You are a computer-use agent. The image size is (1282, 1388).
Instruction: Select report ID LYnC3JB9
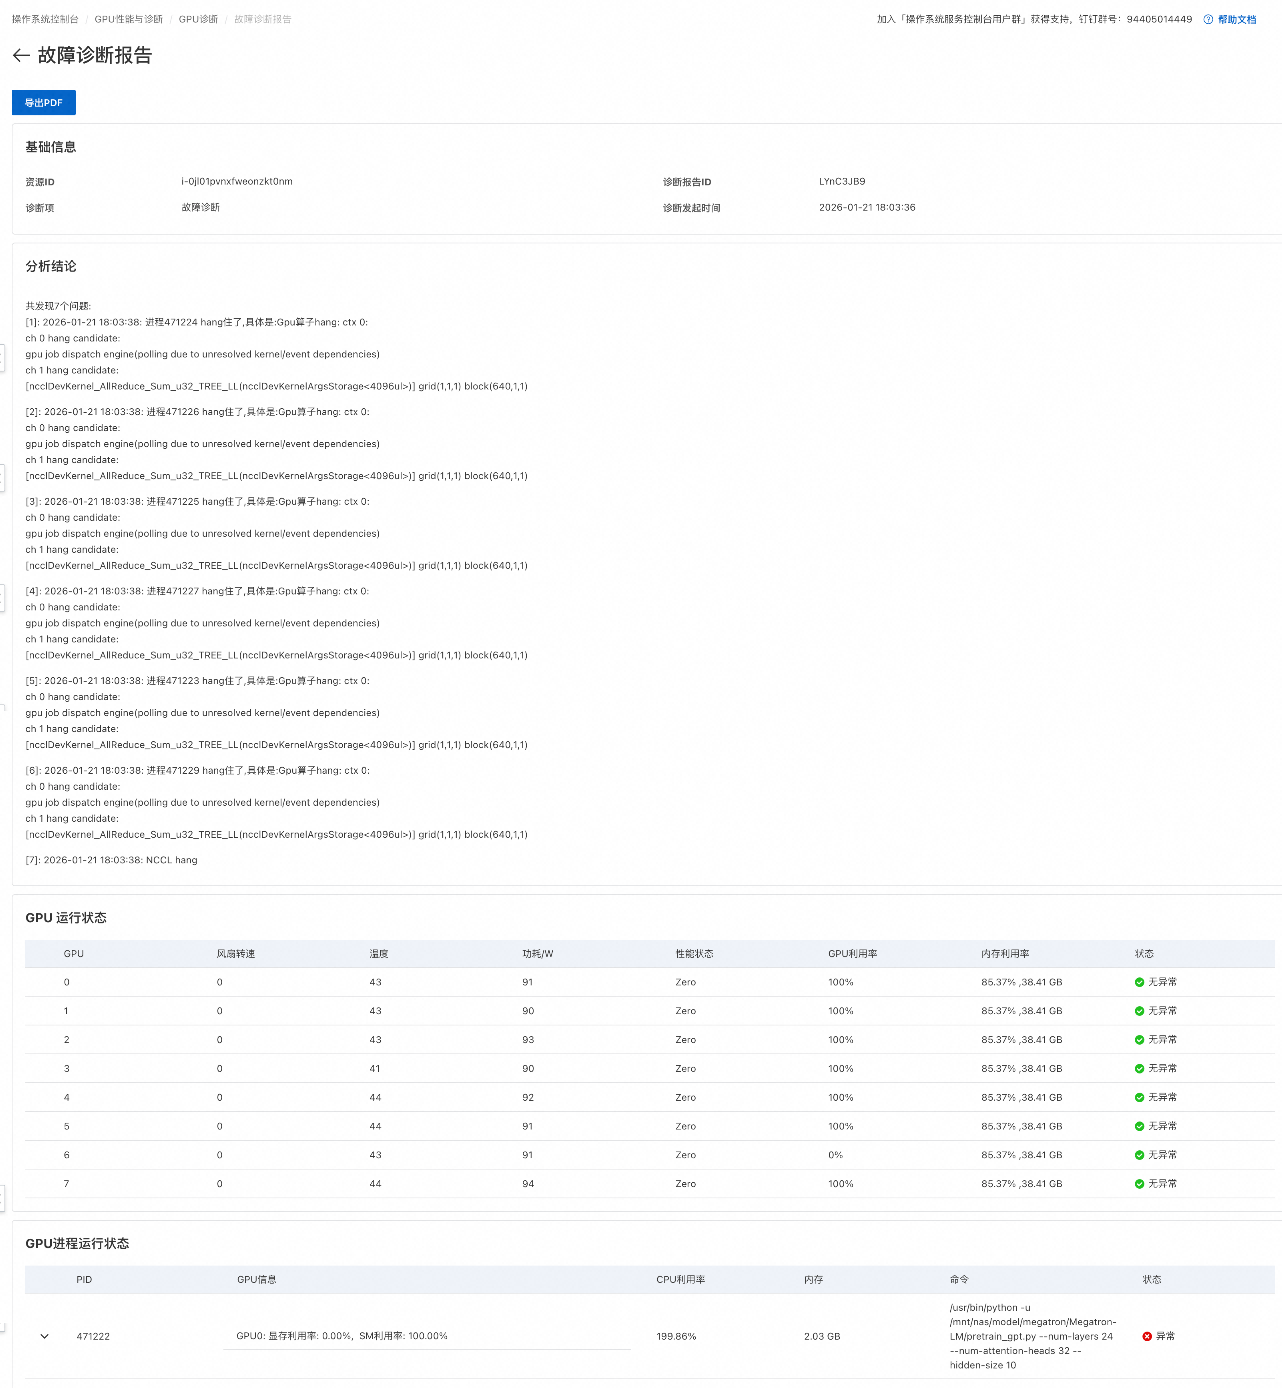(x=842, y=182)
